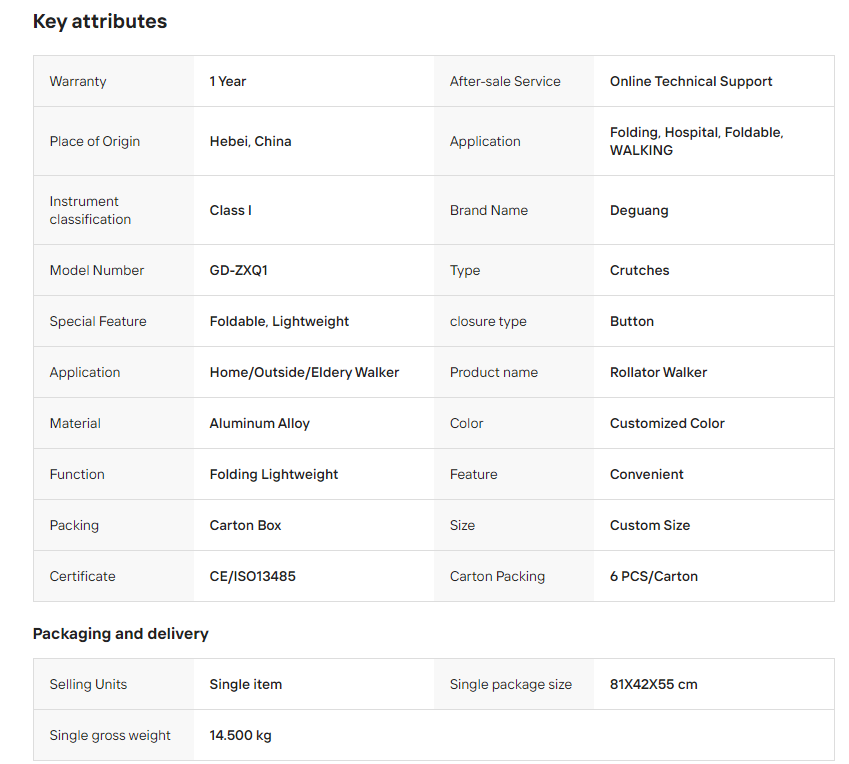Select the "Customized Color" value
The width and height of the screenshot is (849, 764).
pos(667,423)
